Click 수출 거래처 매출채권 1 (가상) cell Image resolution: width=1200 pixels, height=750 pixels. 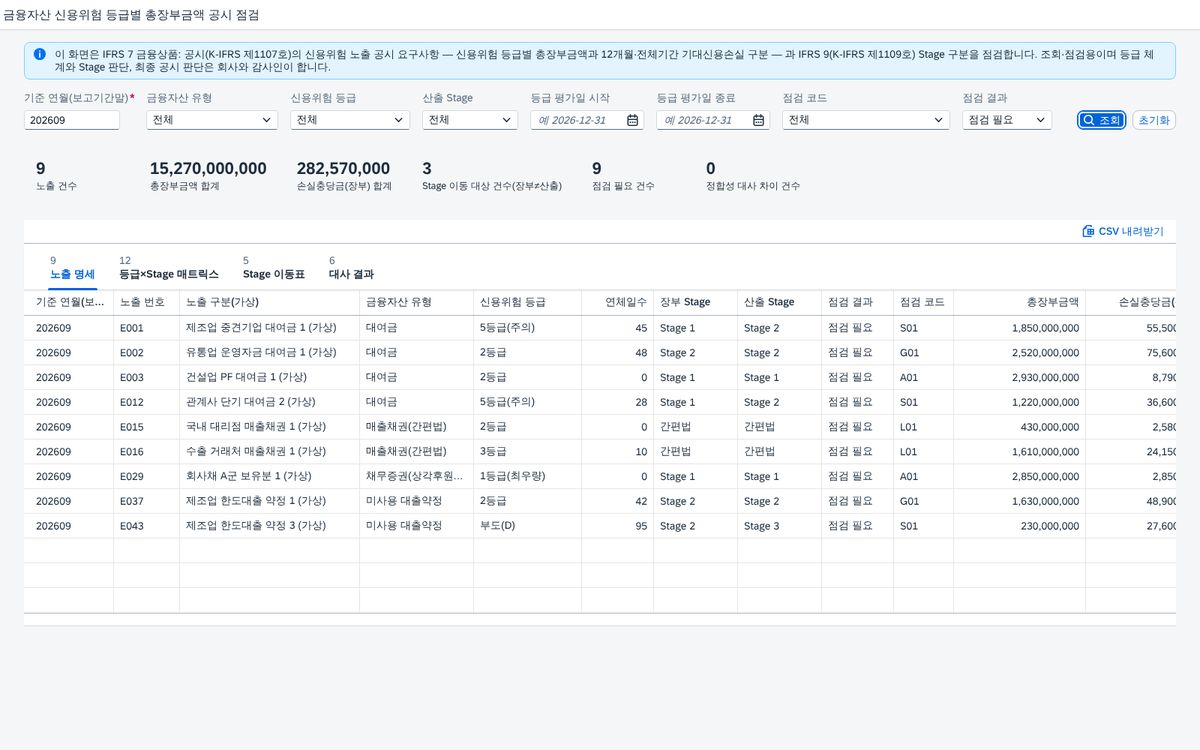(269, 452)
